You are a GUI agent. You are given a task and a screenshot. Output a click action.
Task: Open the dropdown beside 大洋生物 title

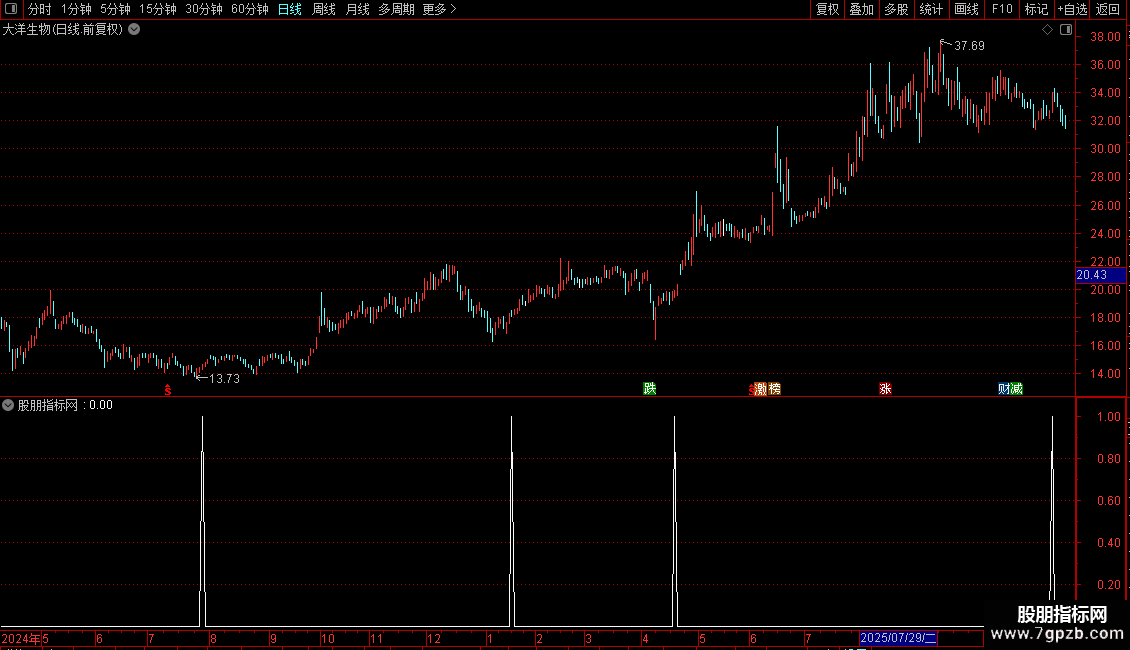click(134, 30)
